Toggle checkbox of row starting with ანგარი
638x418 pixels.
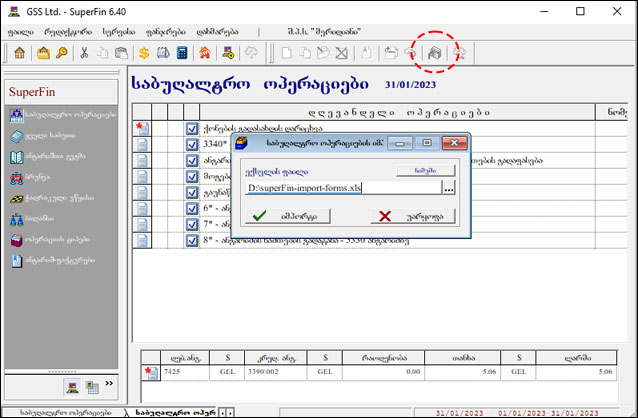coord(192,160)
